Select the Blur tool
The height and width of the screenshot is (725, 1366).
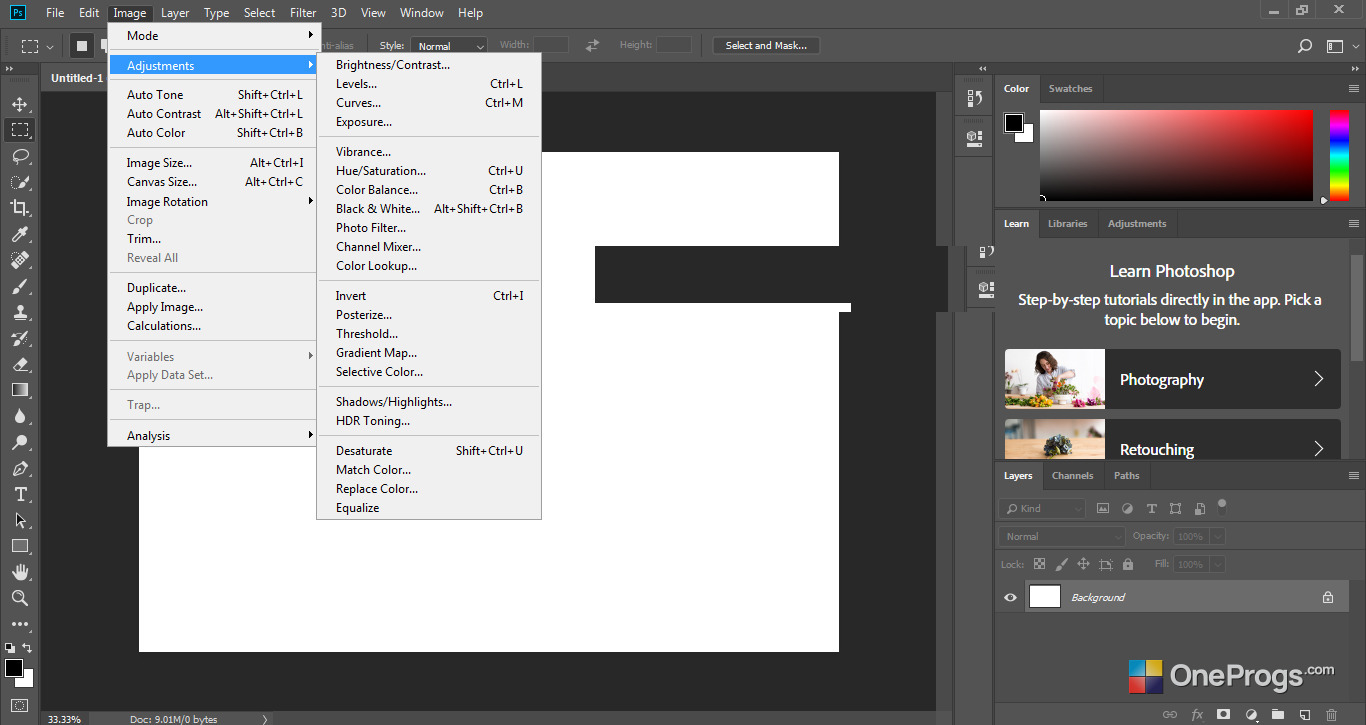(x=20, y=416)
